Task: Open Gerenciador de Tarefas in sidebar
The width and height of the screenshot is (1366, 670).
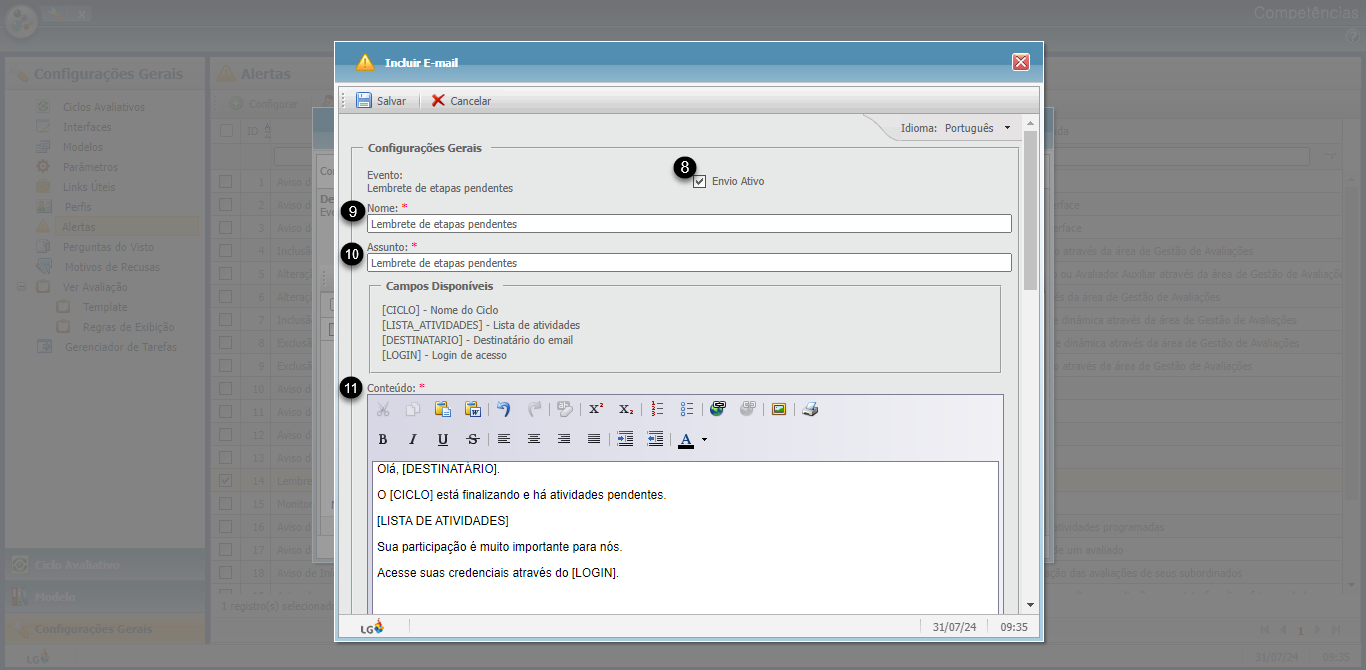Action: pyautogui.click(x=121, y=347)
